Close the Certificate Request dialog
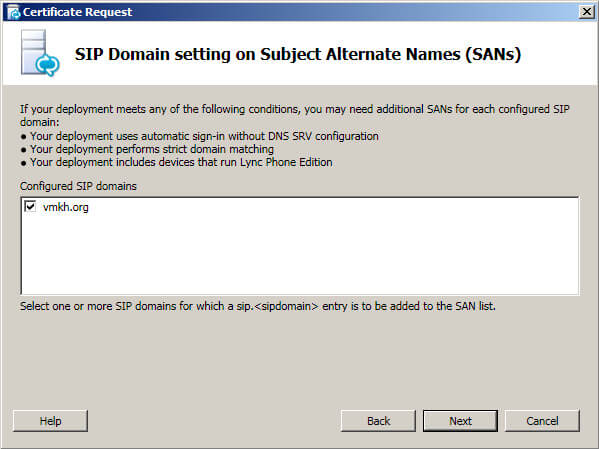The image size is (599, 449). coord(587,12)
